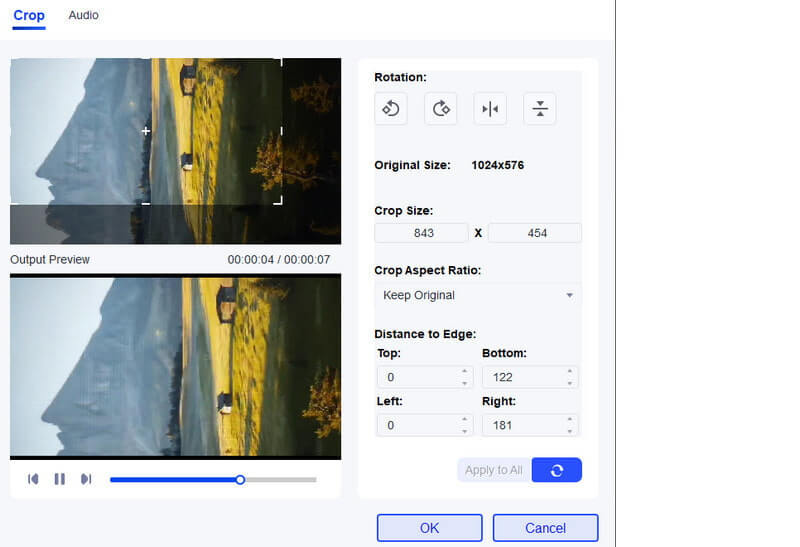Rotate video 90 degrees clockwise

point(441,109)
